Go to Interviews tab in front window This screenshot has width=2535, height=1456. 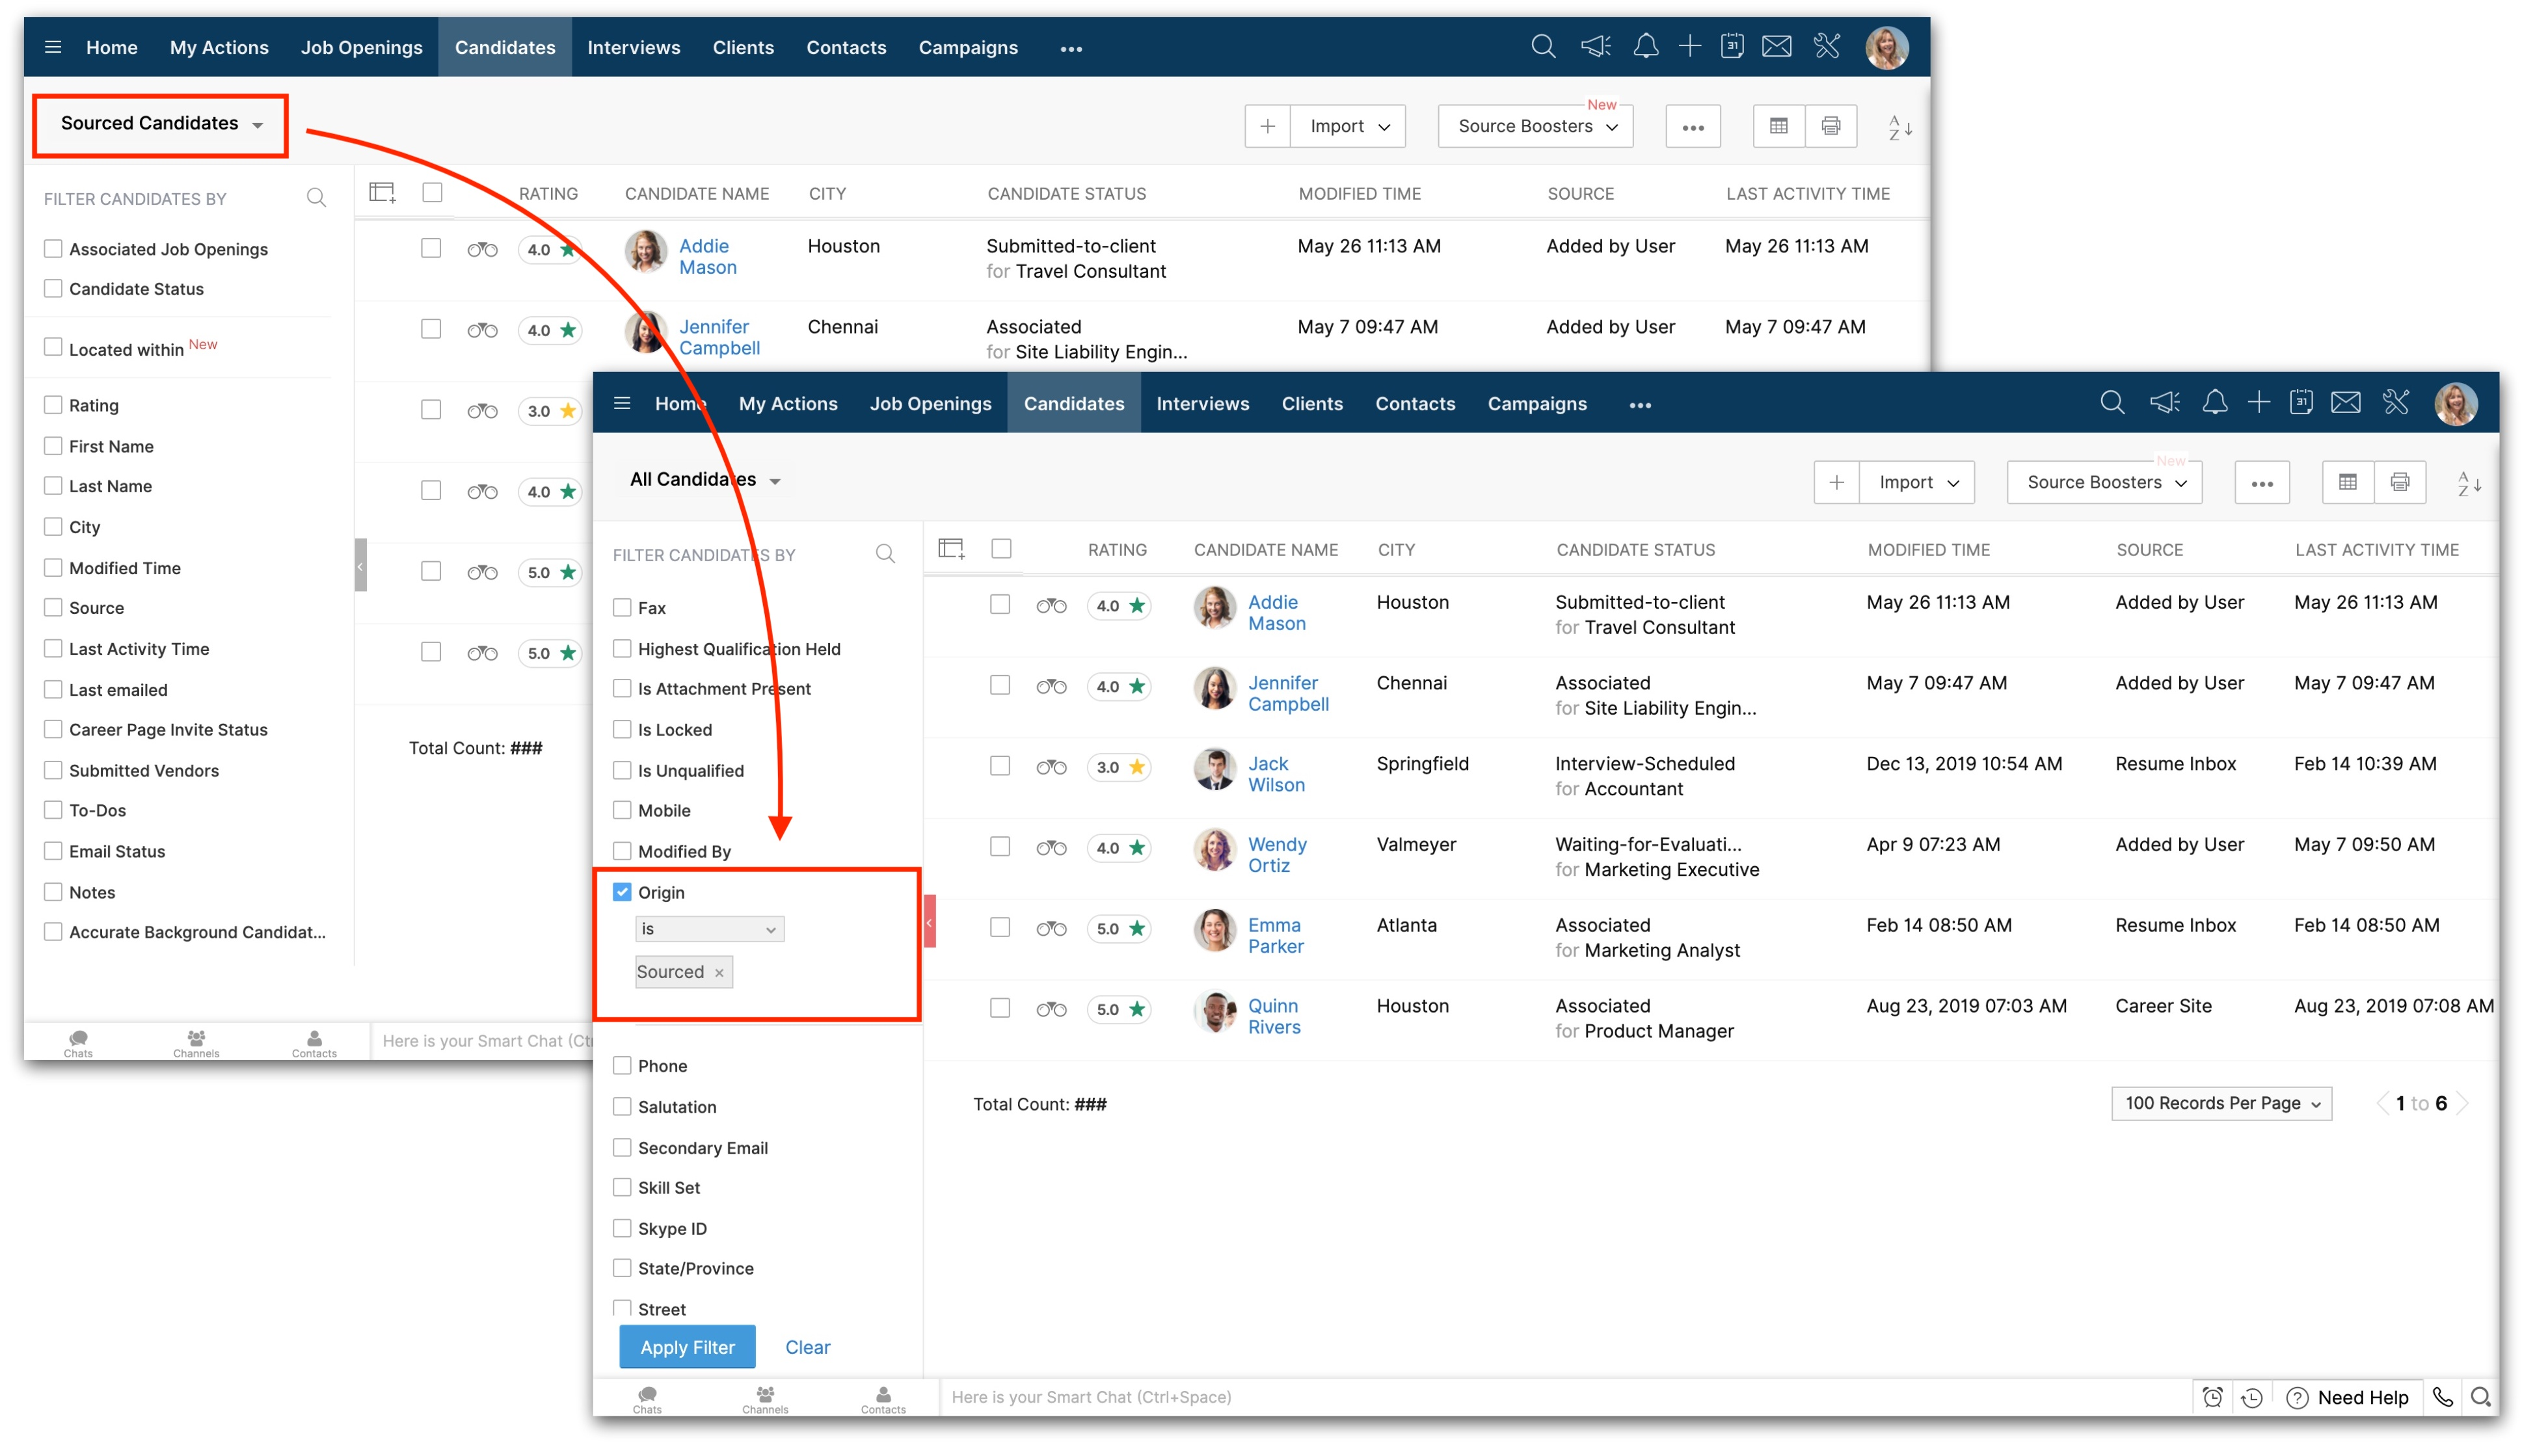1202,404
